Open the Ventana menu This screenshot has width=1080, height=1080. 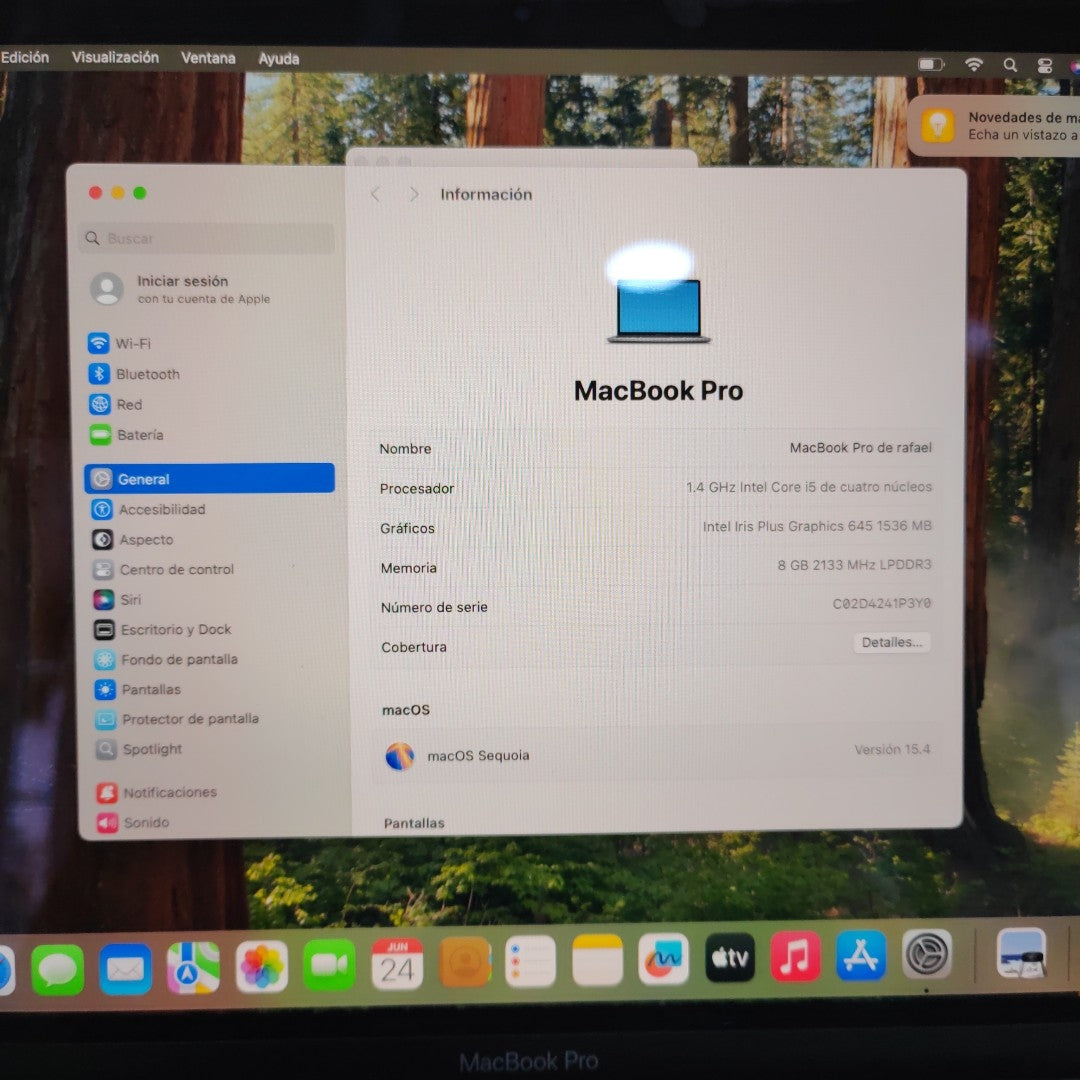coord(208,58)
